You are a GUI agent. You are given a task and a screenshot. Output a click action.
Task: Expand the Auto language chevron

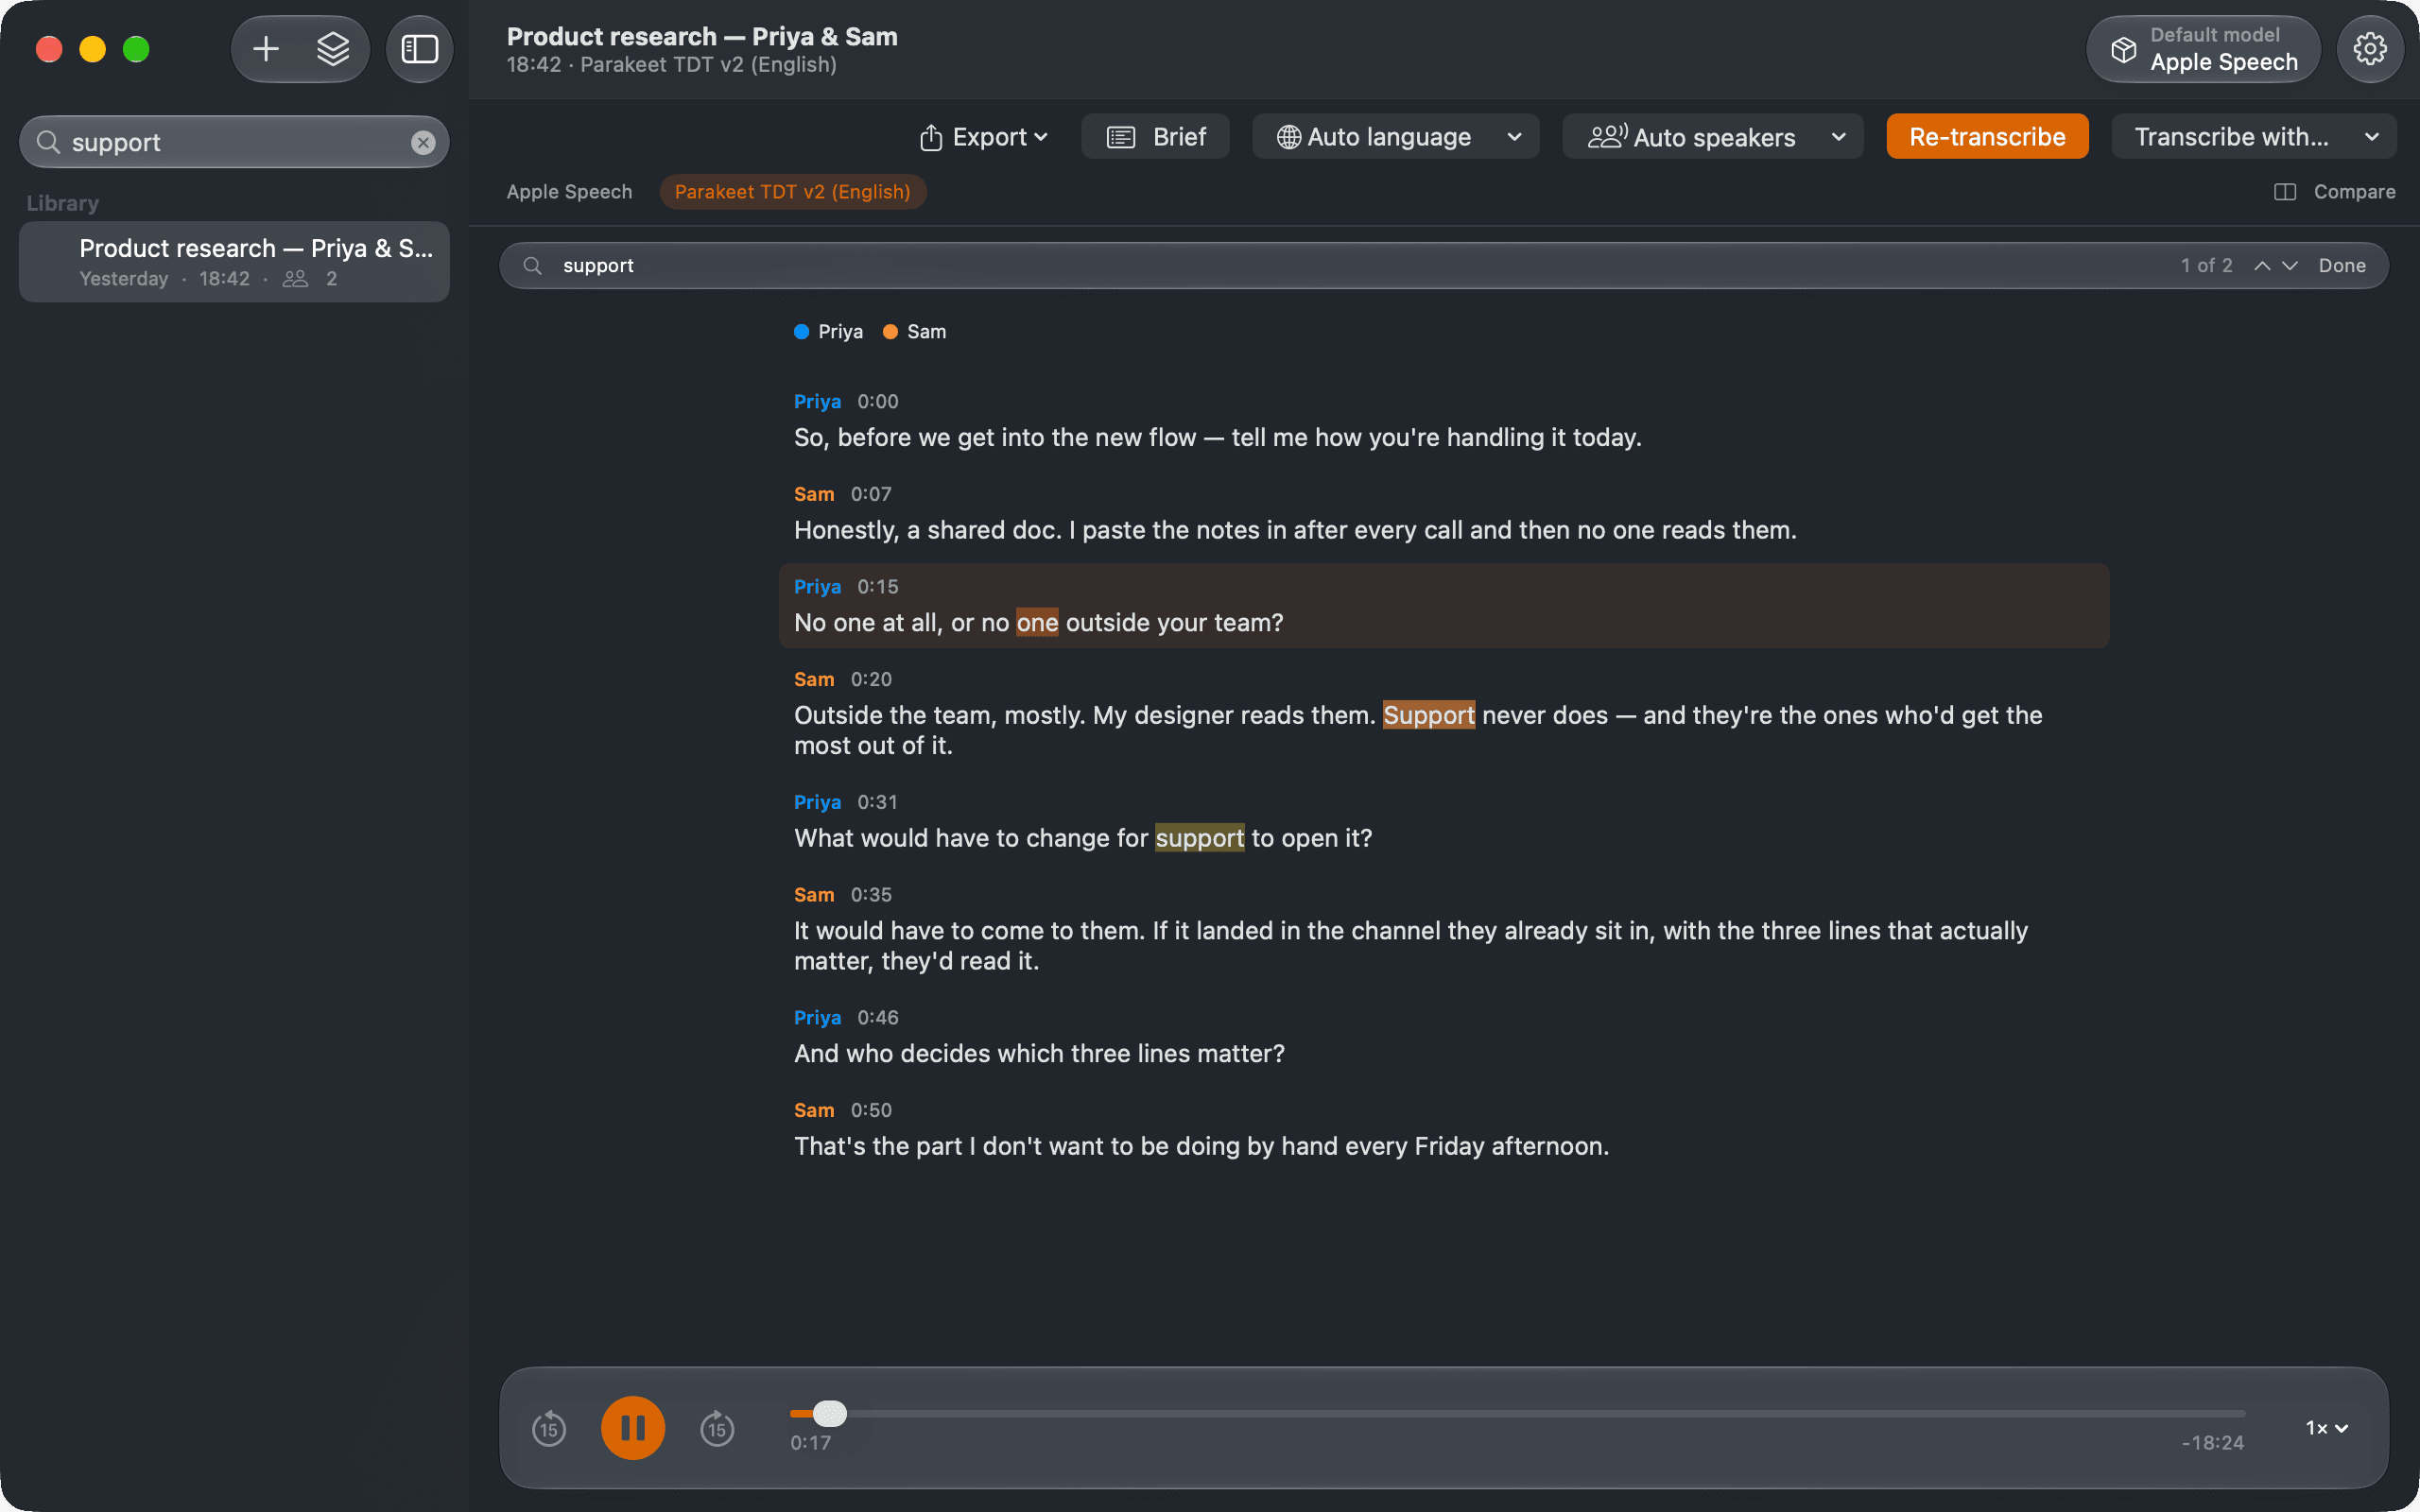click(x=1514, y=137)
